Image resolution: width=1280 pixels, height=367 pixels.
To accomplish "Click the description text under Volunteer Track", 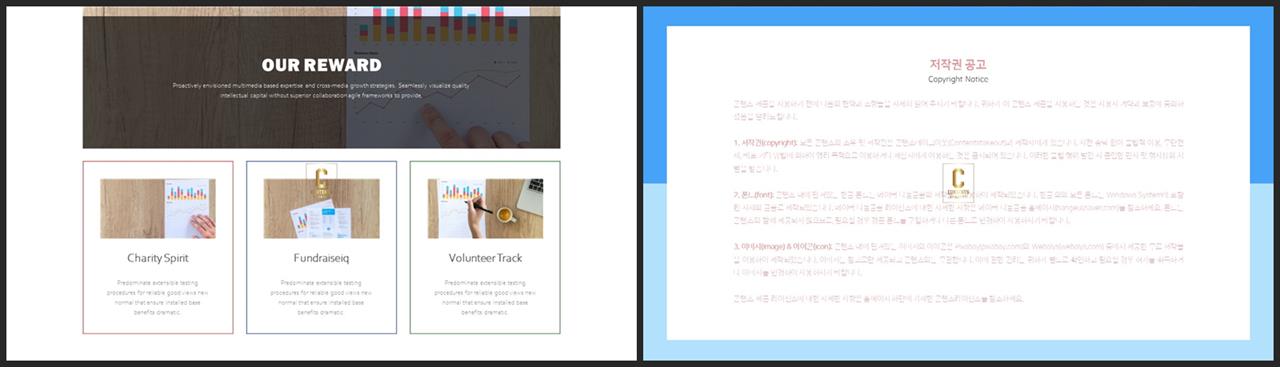I will (485, 297).
